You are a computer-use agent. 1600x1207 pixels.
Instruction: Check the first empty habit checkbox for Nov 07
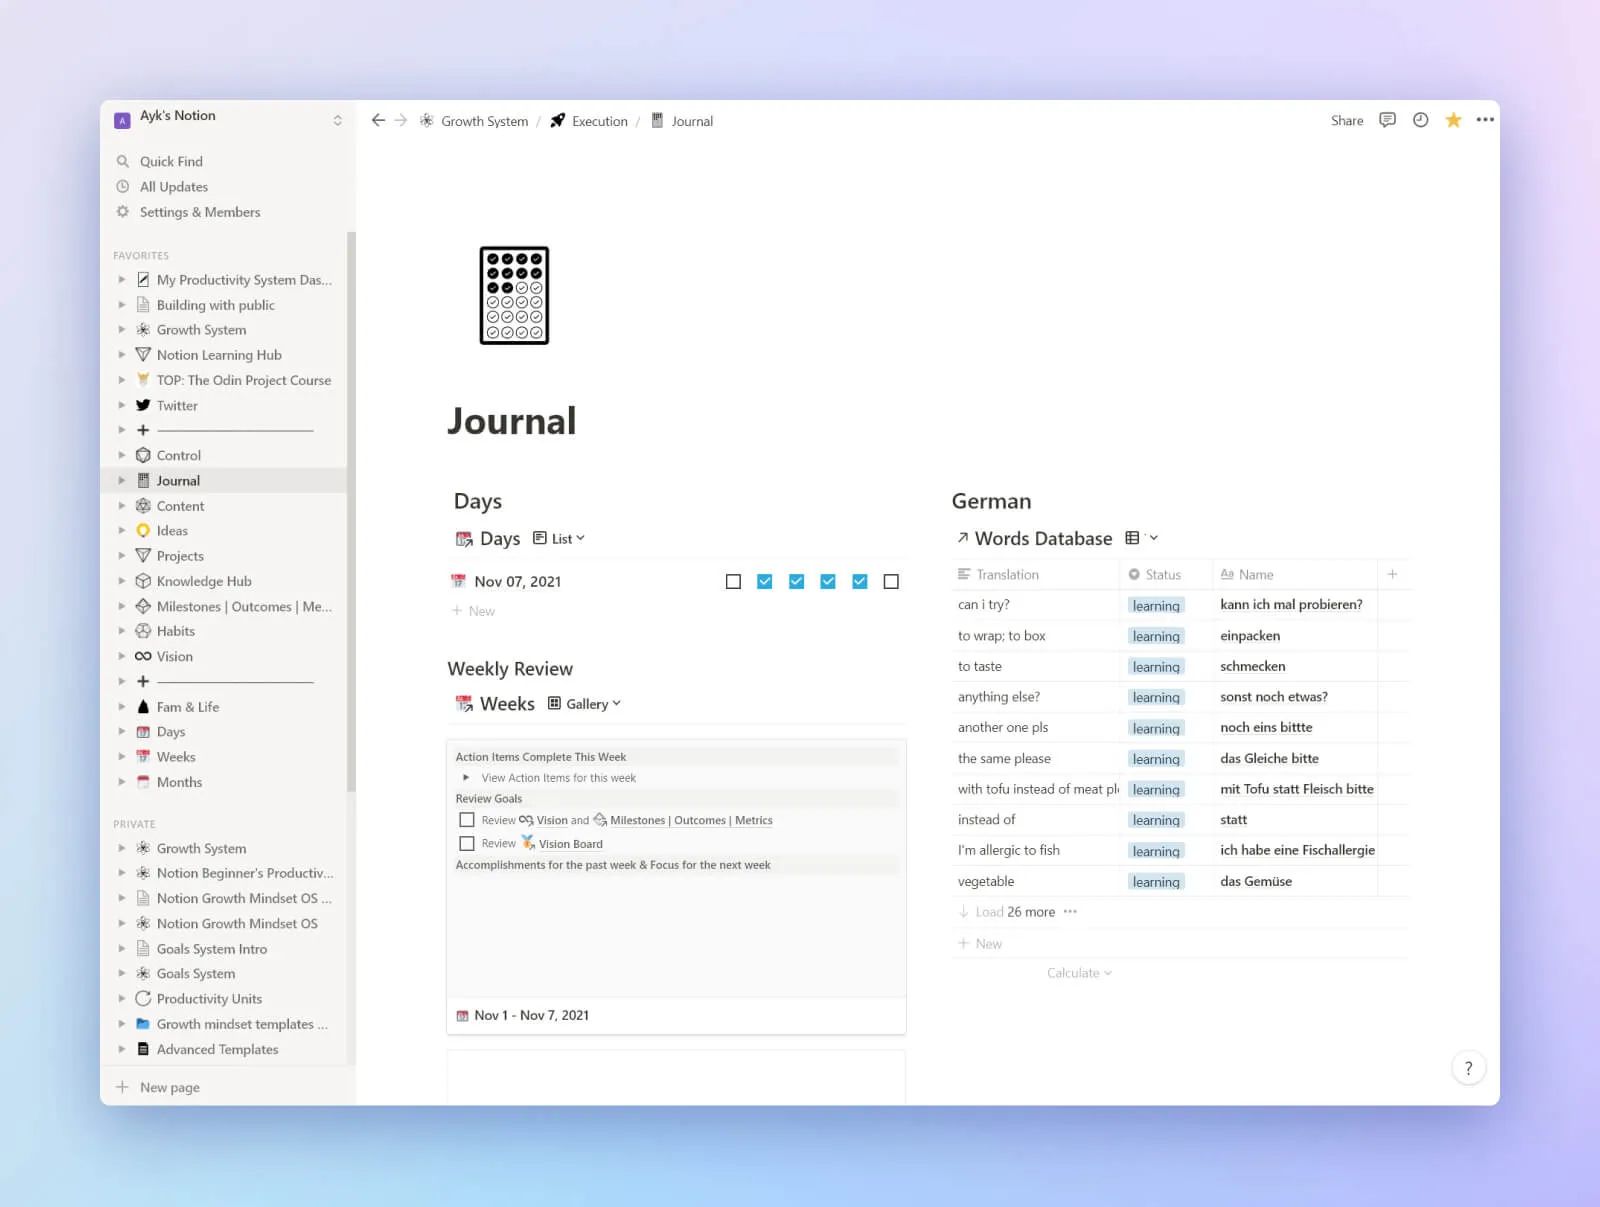tap(733, 581)
